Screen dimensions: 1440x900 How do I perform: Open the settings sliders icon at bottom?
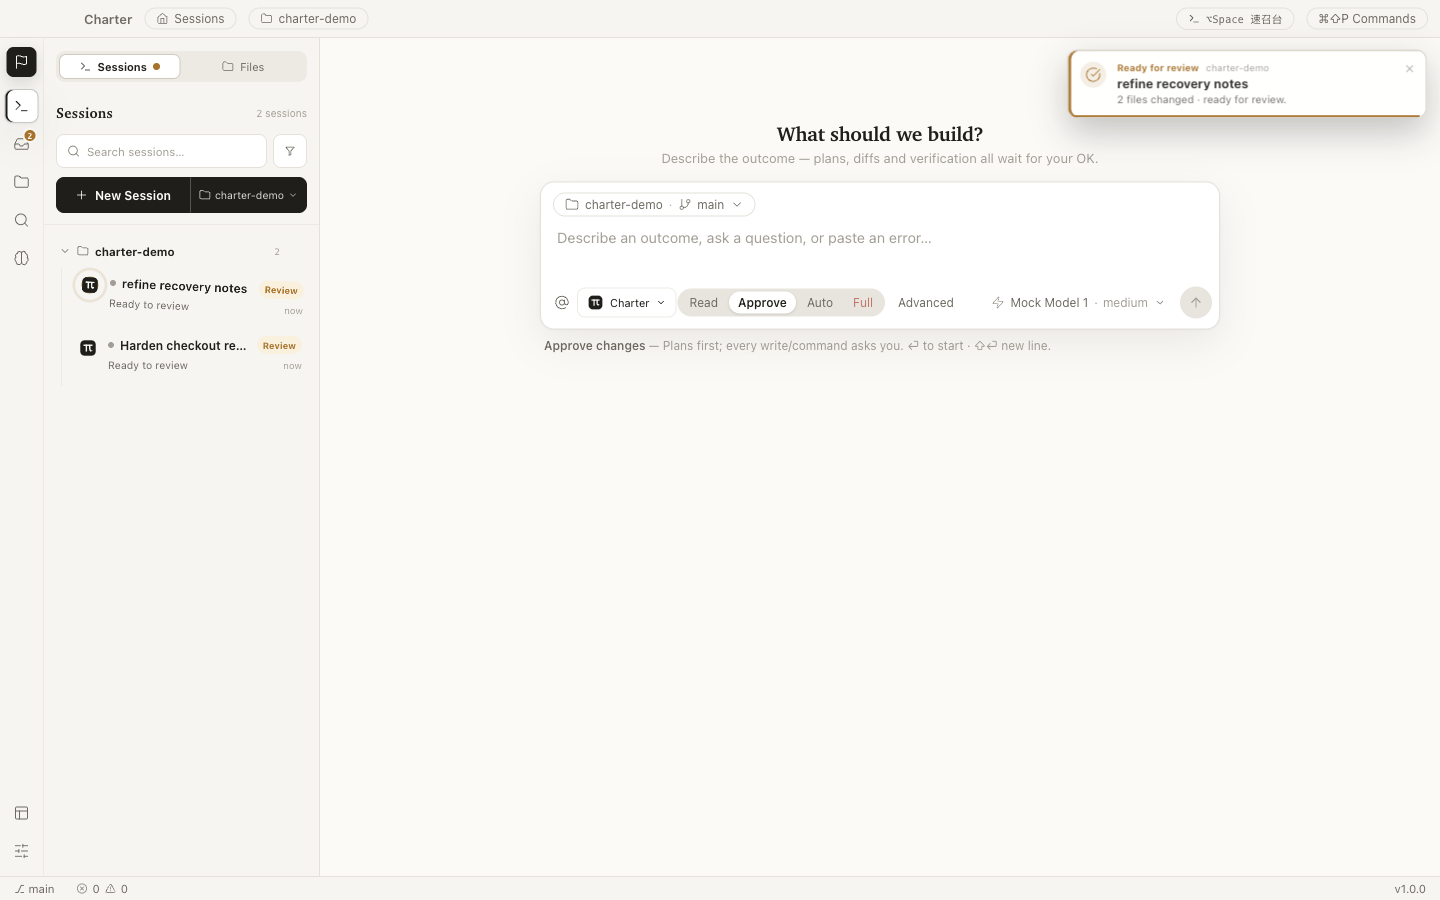click(x=21, y=851)
